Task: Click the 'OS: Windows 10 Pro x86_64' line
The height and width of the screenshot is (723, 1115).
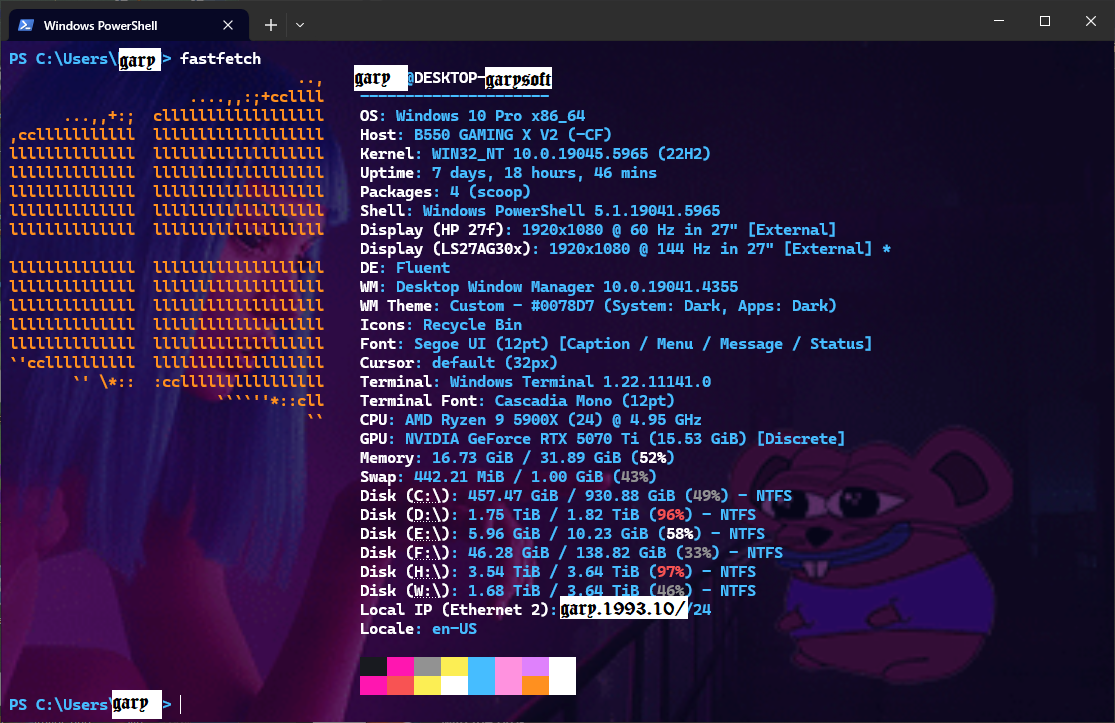Action: 472,116
